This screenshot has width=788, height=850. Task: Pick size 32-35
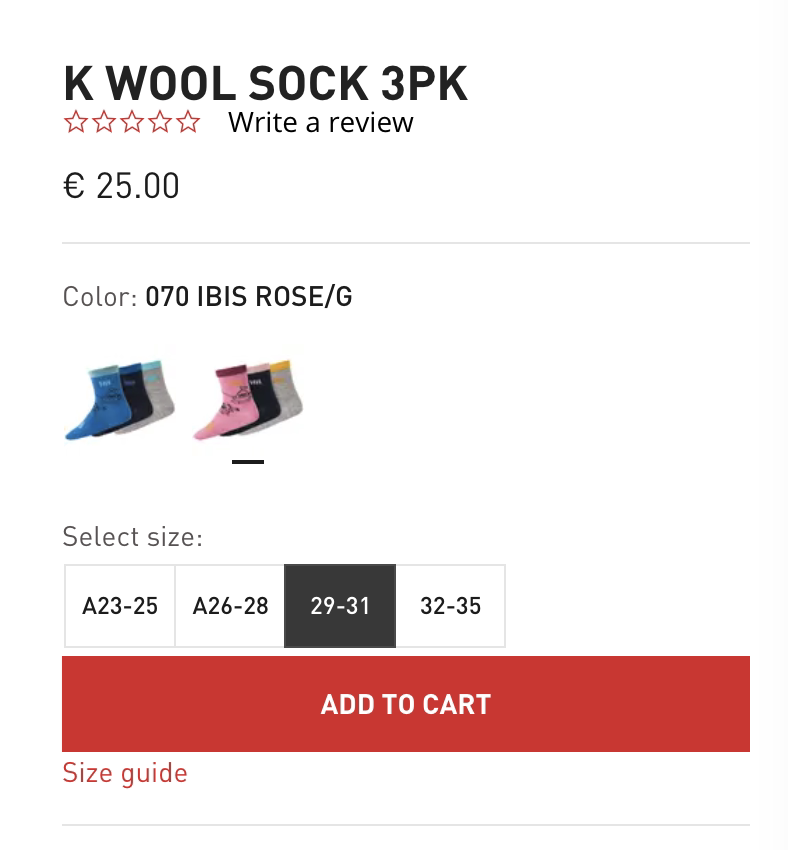pyautogui.click(x=450, y=606)
